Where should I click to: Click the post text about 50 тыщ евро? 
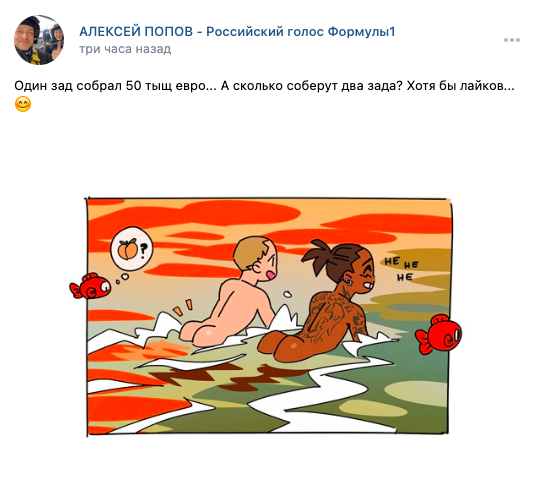[x=264, y=86]
